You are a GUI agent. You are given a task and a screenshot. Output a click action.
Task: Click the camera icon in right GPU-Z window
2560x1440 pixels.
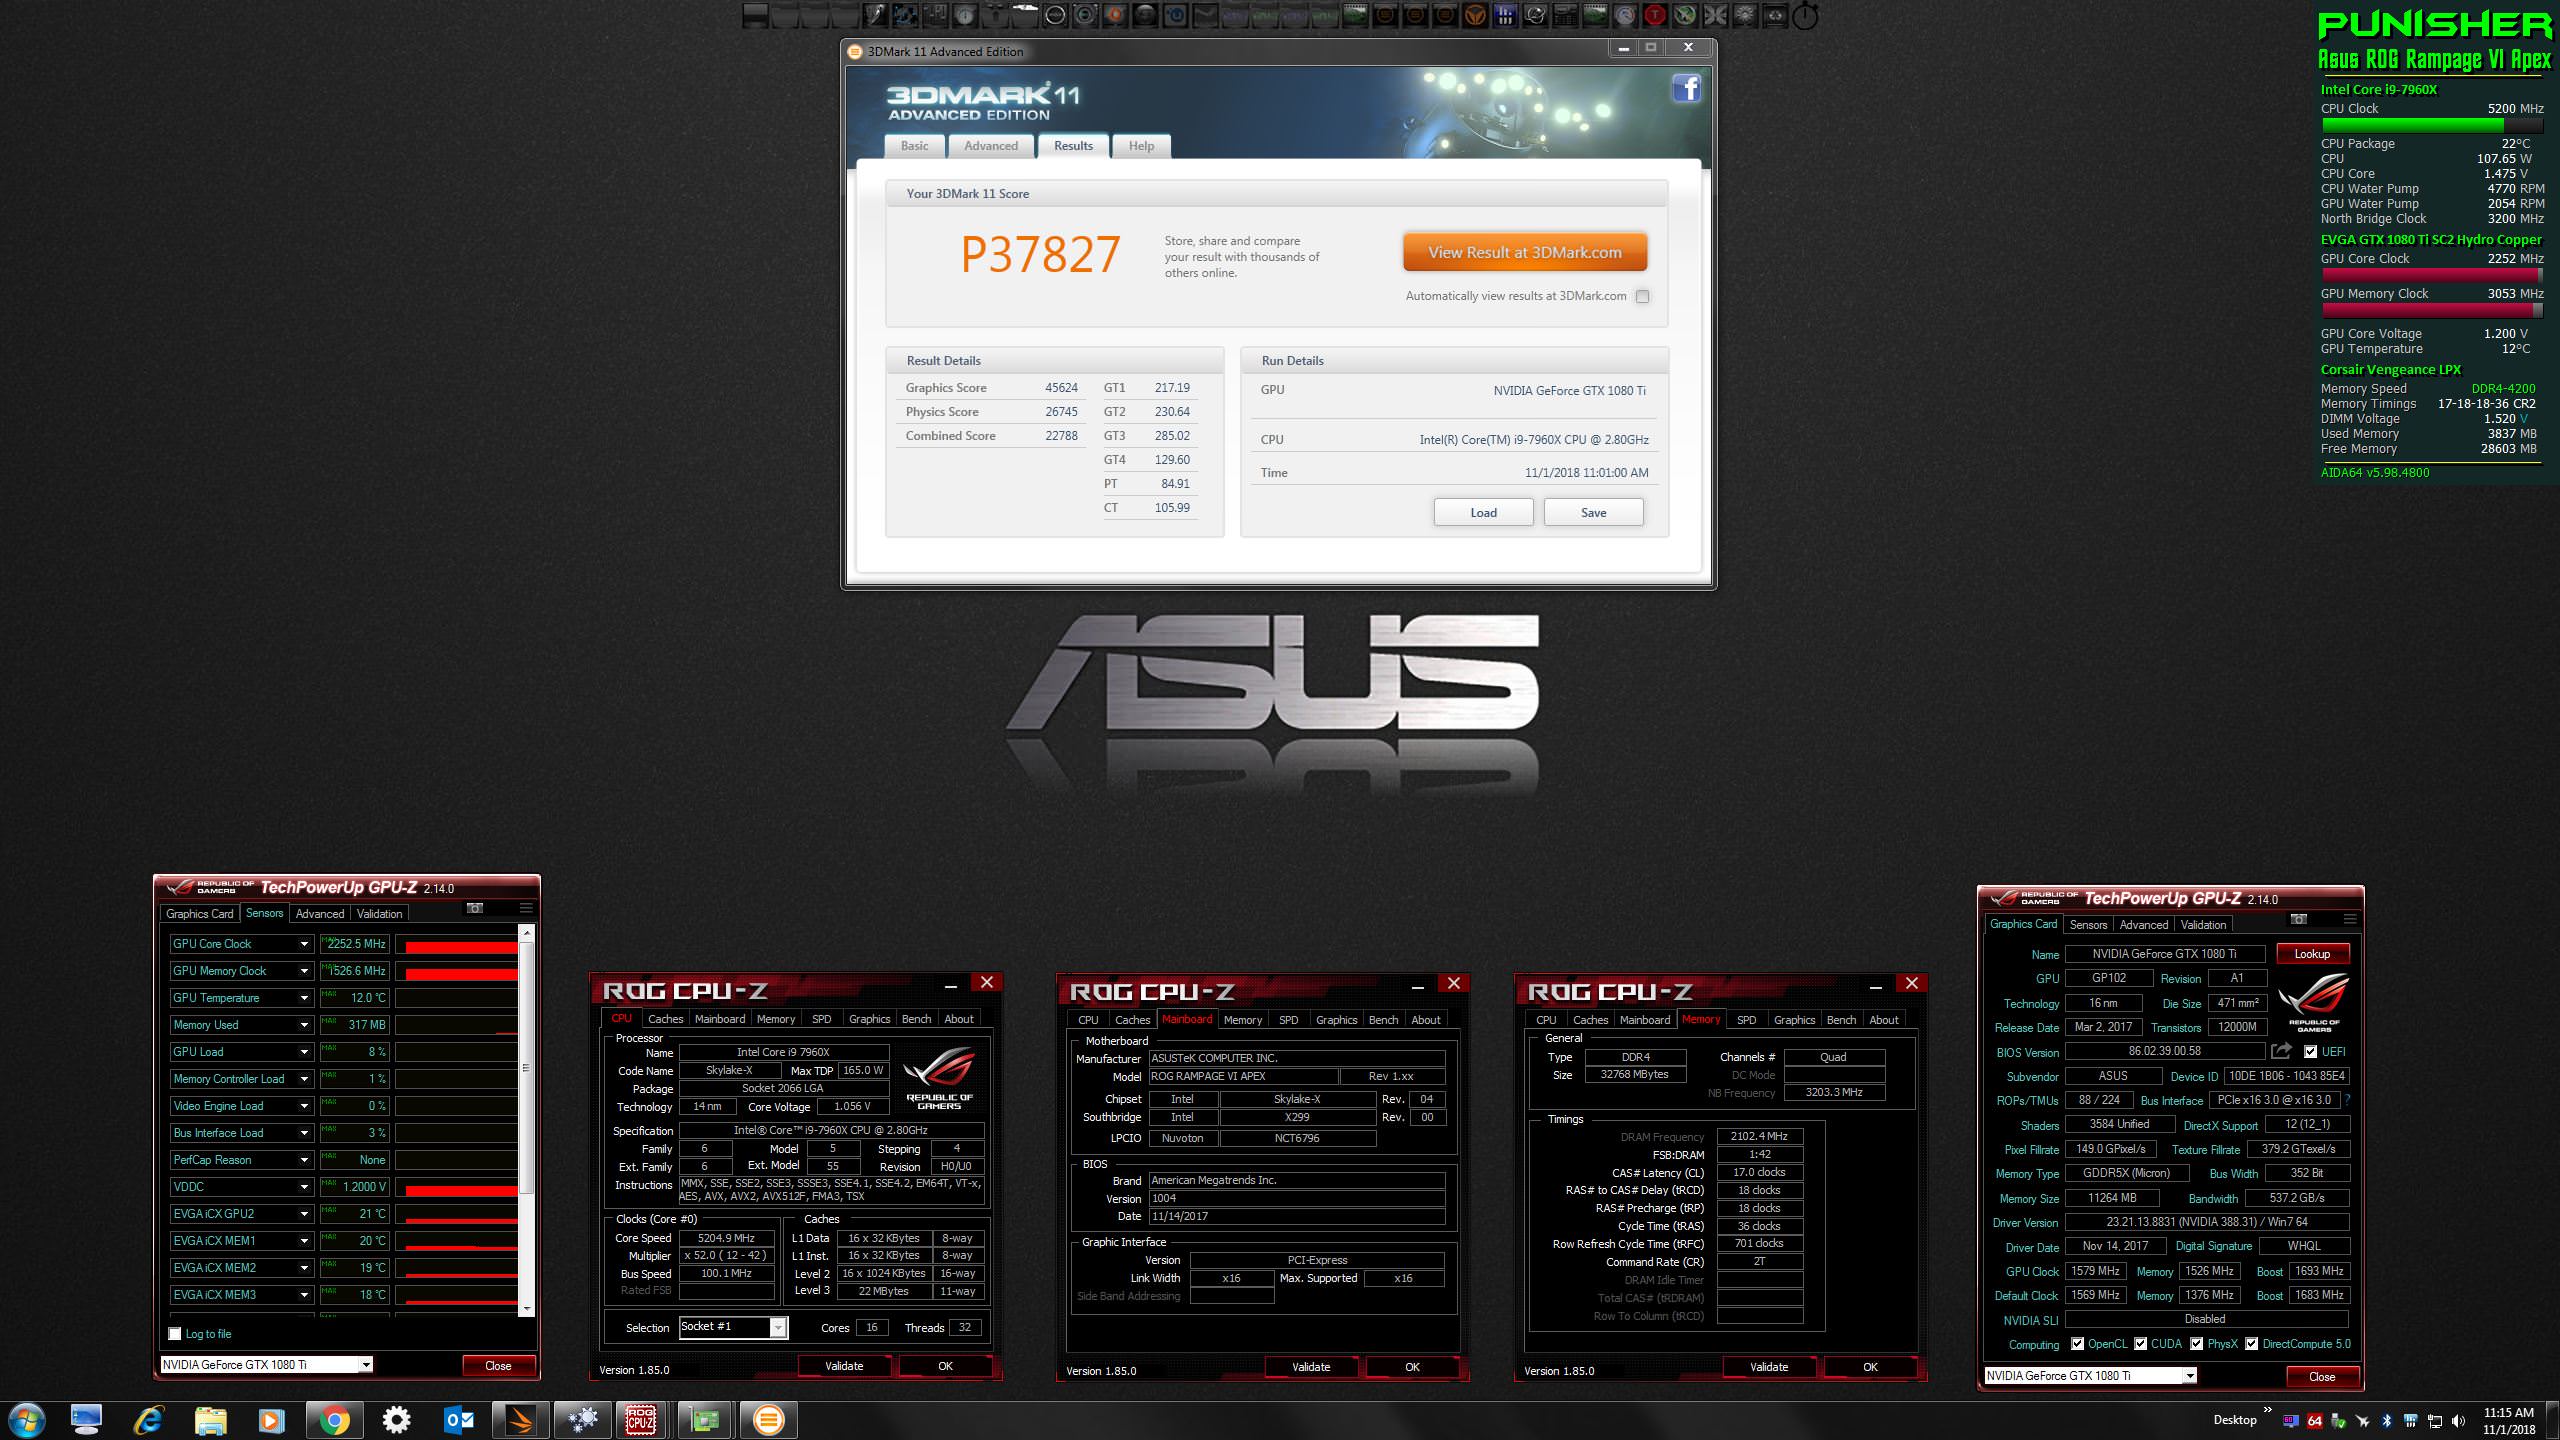tap(2299, 919)
